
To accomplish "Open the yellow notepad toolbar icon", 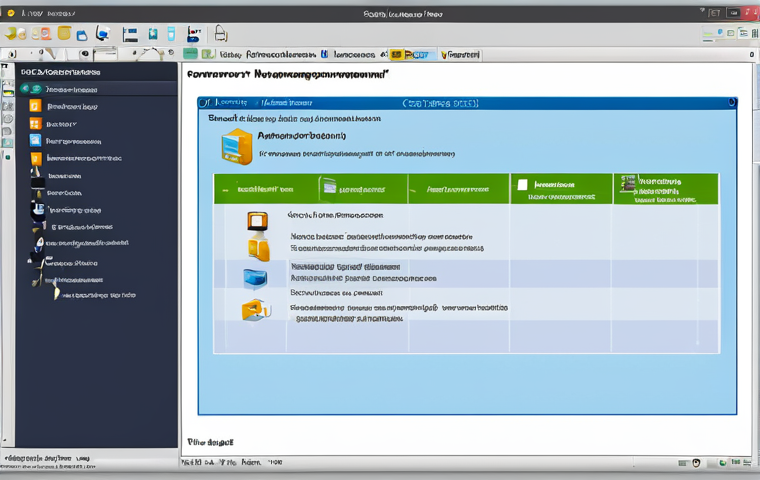I will pos(64,33).
